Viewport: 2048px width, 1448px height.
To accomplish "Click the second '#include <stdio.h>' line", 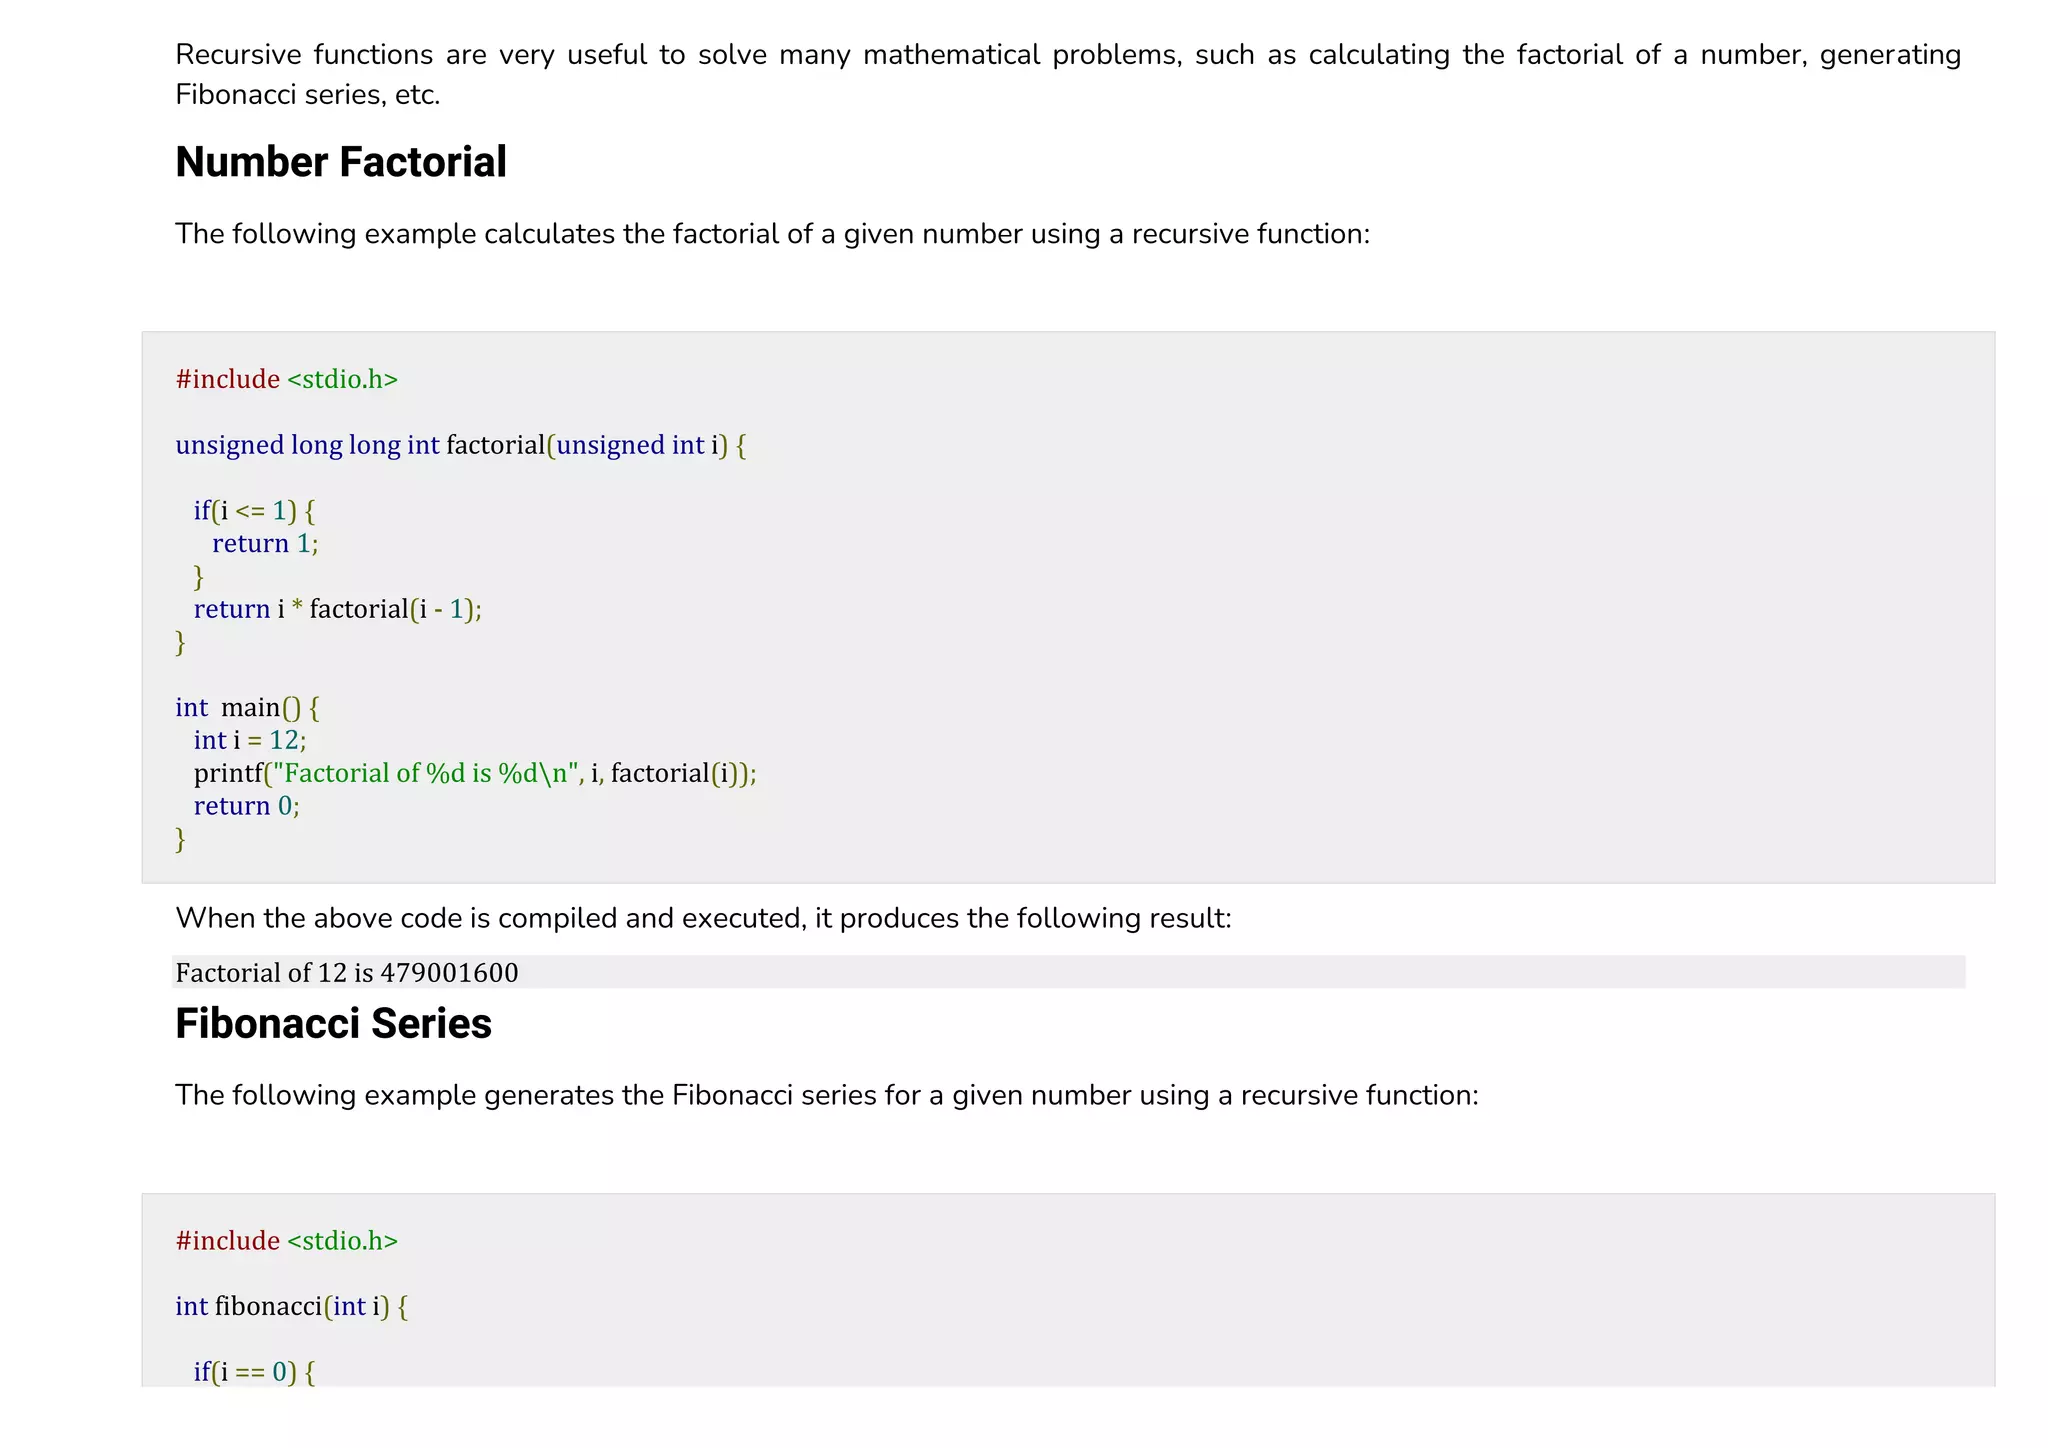I will click(x=286, y=1240).
